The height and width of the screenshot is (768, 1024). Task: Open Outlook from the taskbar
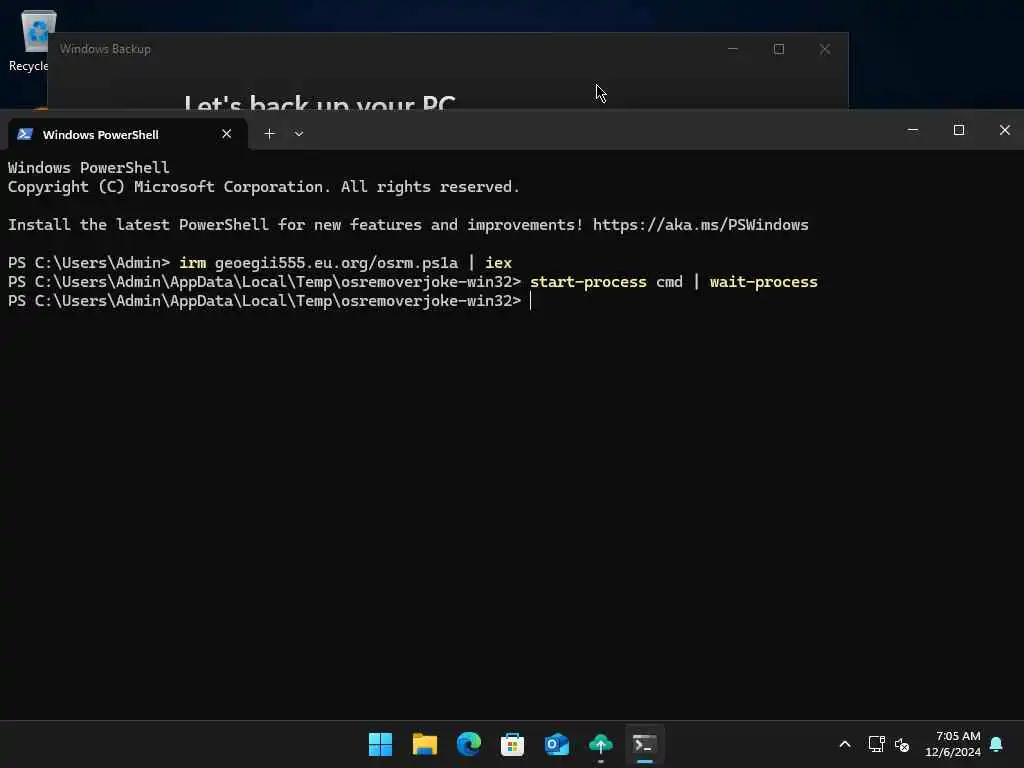[556, 744]
